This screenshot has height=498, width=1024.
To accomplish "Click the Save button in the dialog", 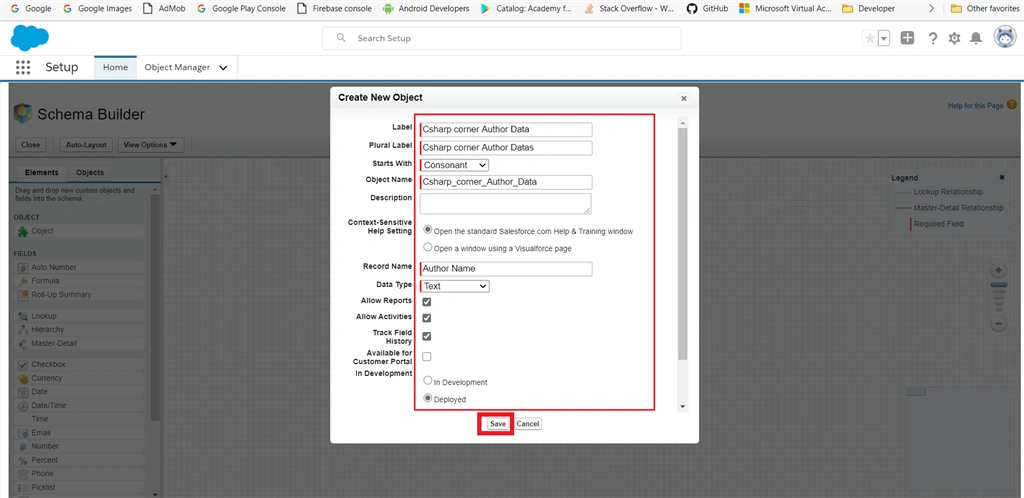I will pos(498,424).
